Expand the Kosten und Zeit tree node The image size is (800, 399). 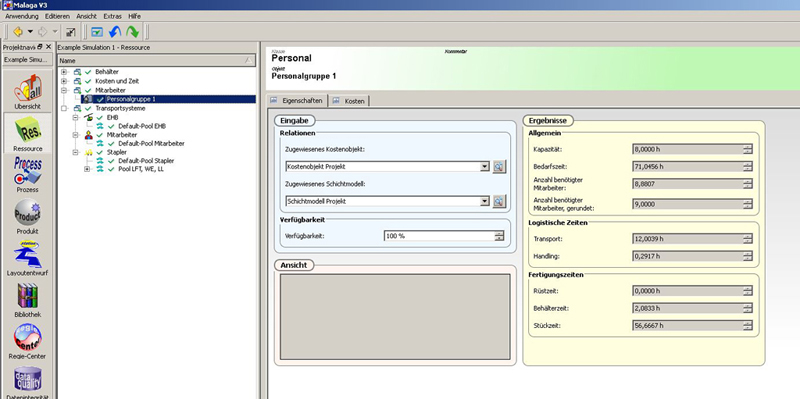tap(64, 81)
